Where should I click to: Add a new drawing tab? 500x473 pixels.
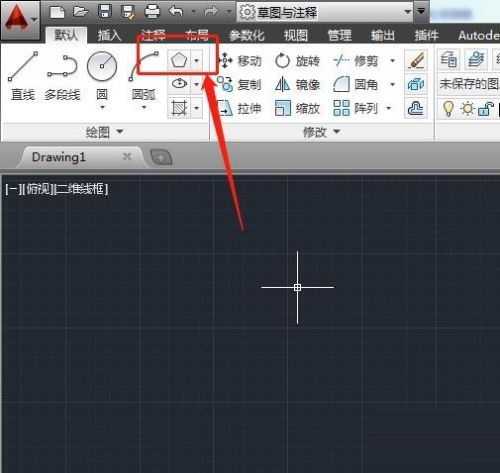tap(161, 157)
